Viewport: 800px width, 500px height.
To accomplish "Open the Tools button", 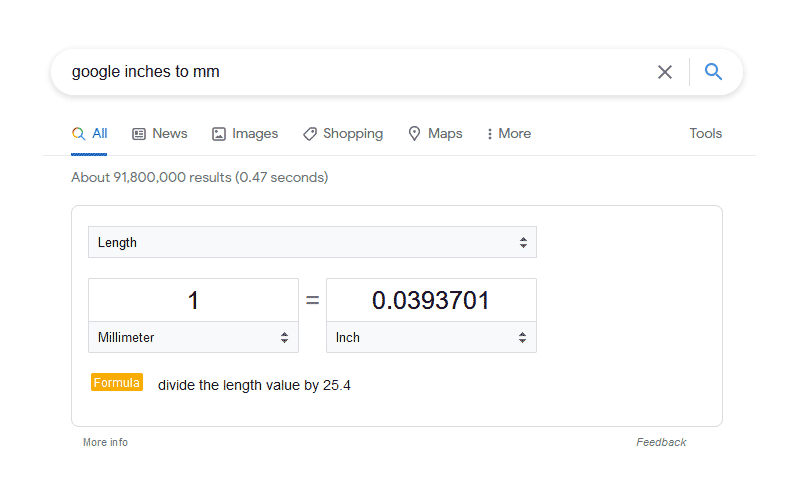I will click(x=706, y=134).
